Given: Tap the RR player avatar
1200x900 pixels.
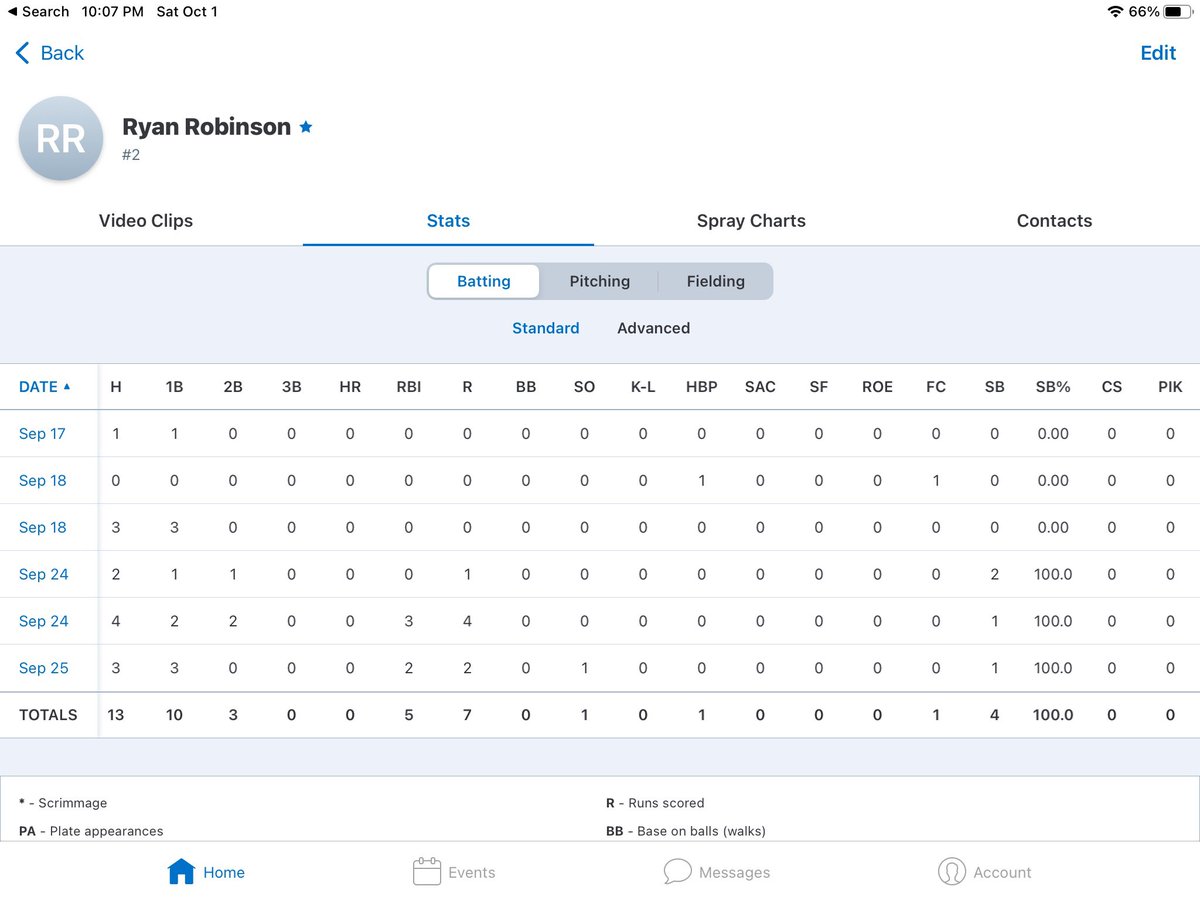Looking at the screenshot, I should click(x=61, y=139).
